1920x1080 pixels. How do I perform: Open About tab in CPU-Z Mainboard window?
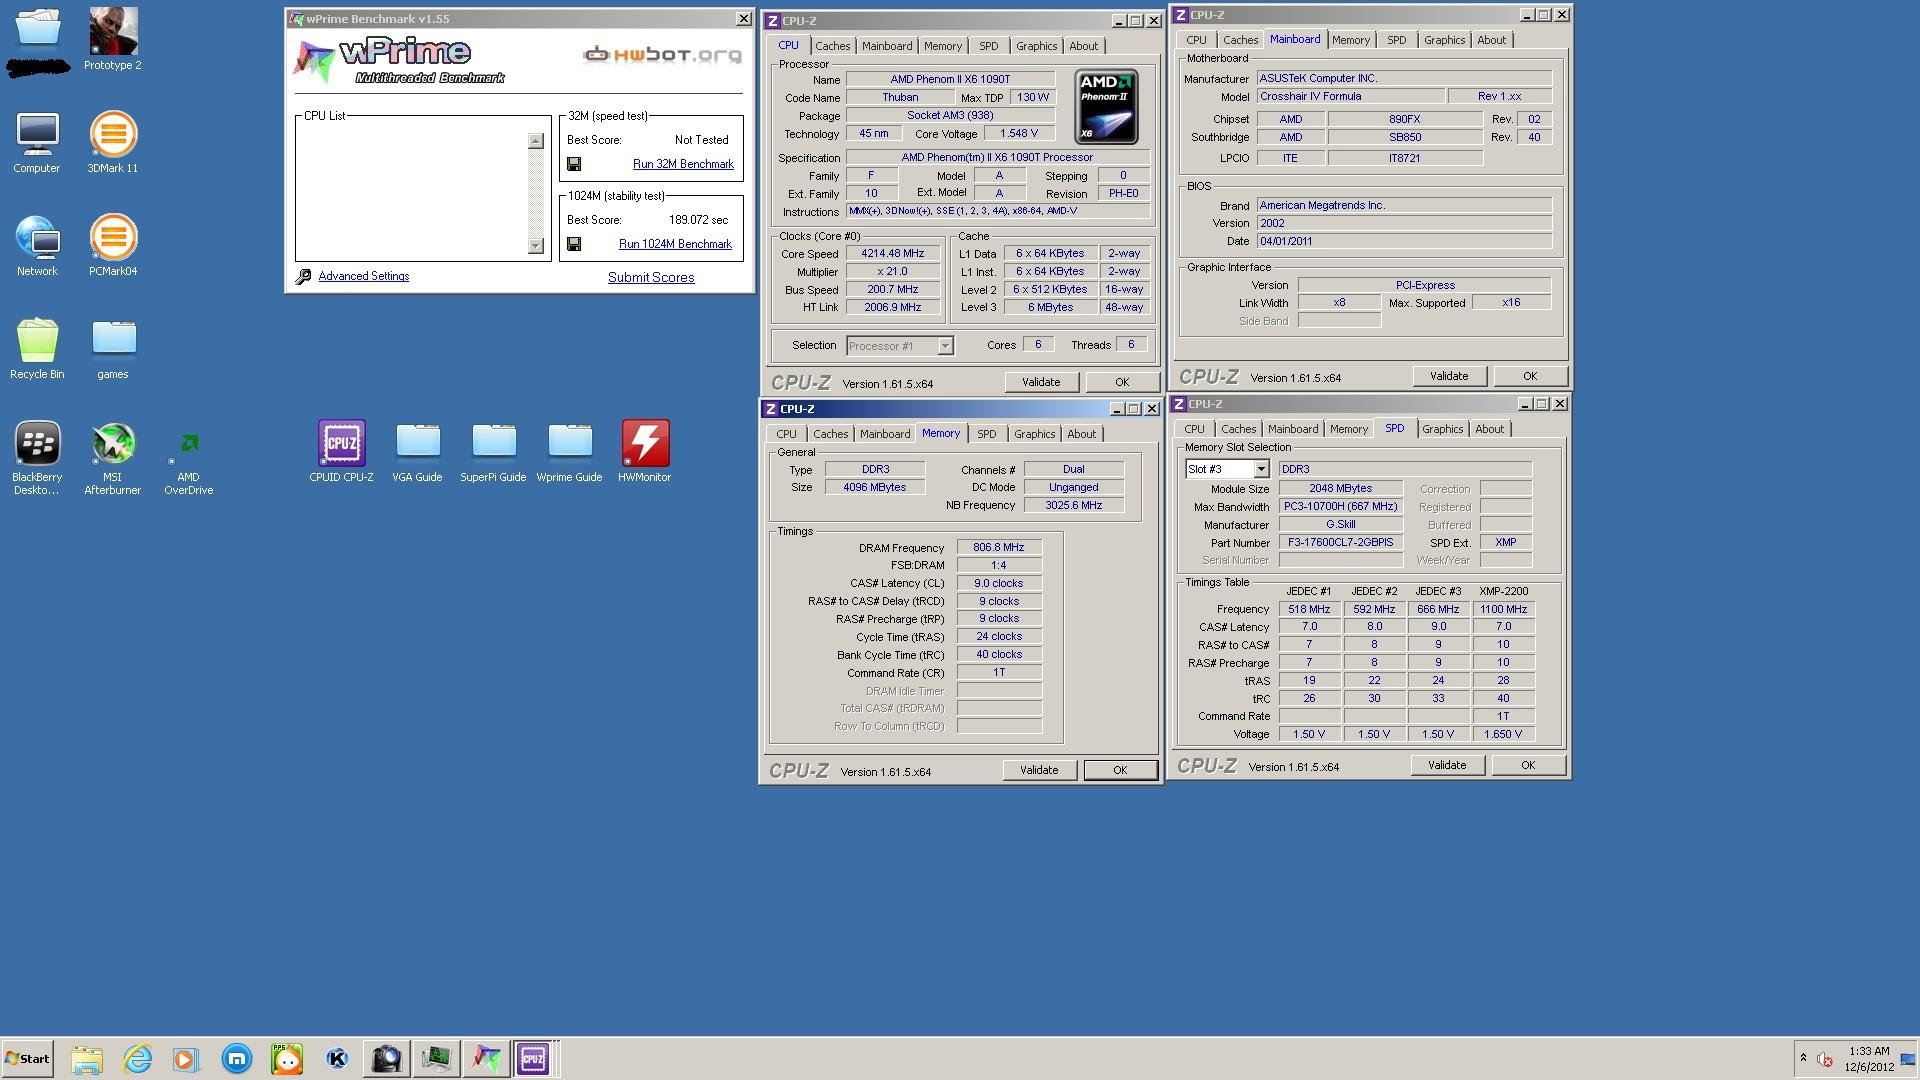[1491, 40]
